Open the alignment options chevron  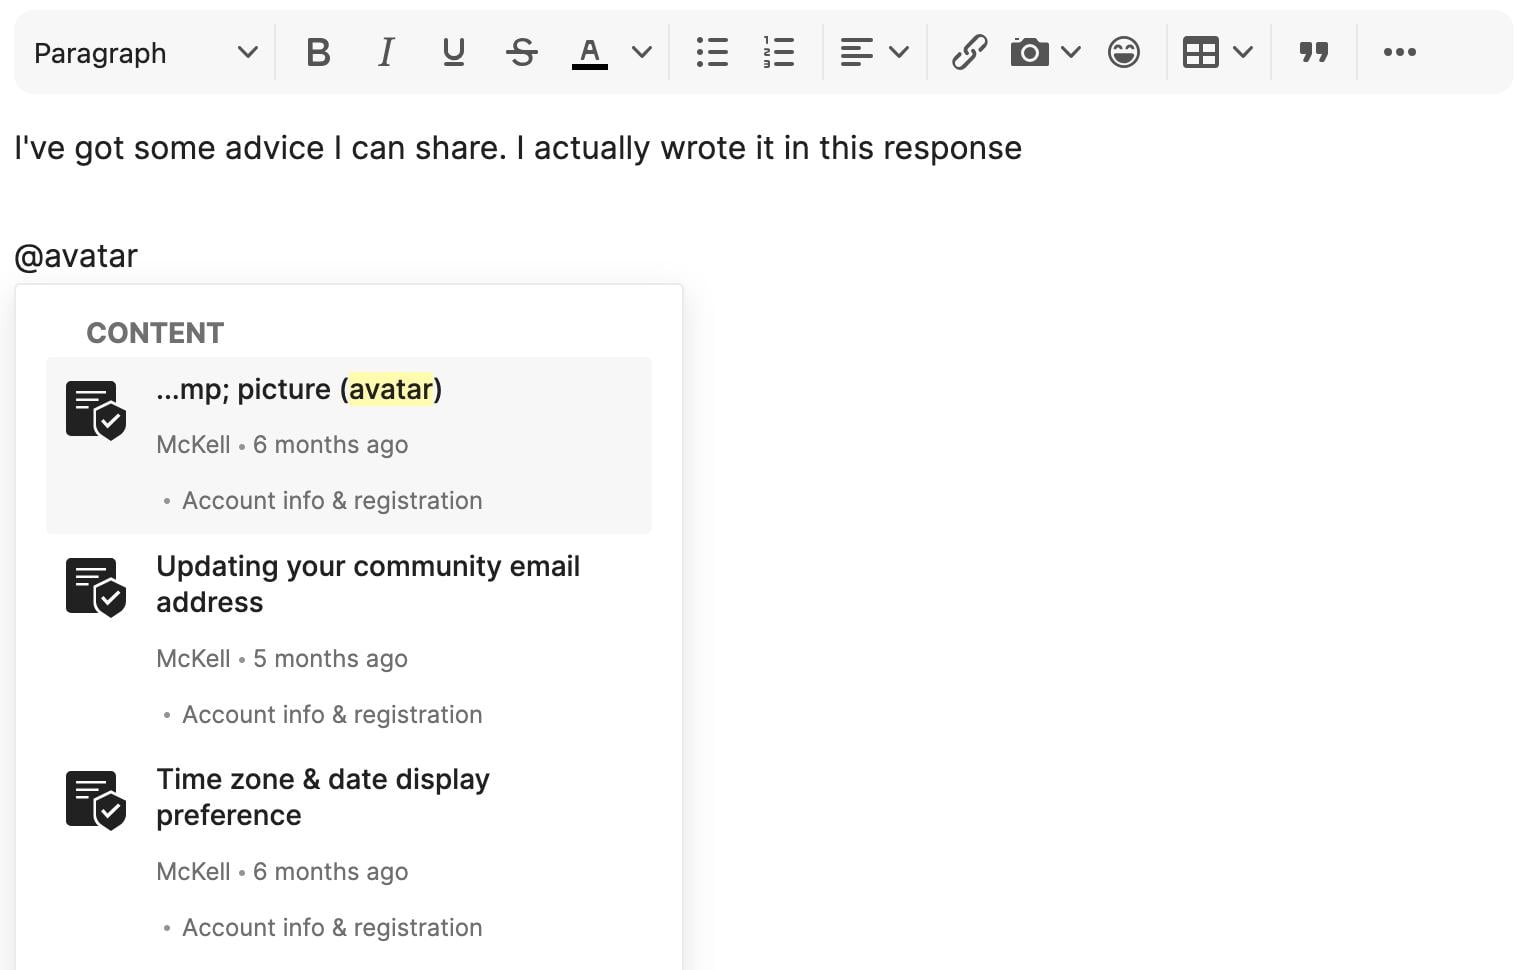(899, 52)
